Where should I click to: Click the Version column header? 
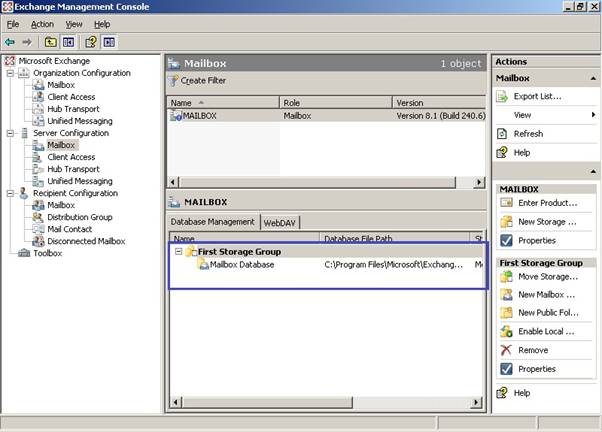click(x=440, y=103)
